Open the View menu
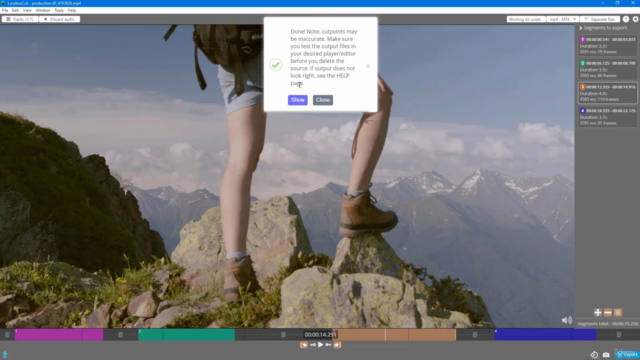Screen dimensions: 640x360 27,10
